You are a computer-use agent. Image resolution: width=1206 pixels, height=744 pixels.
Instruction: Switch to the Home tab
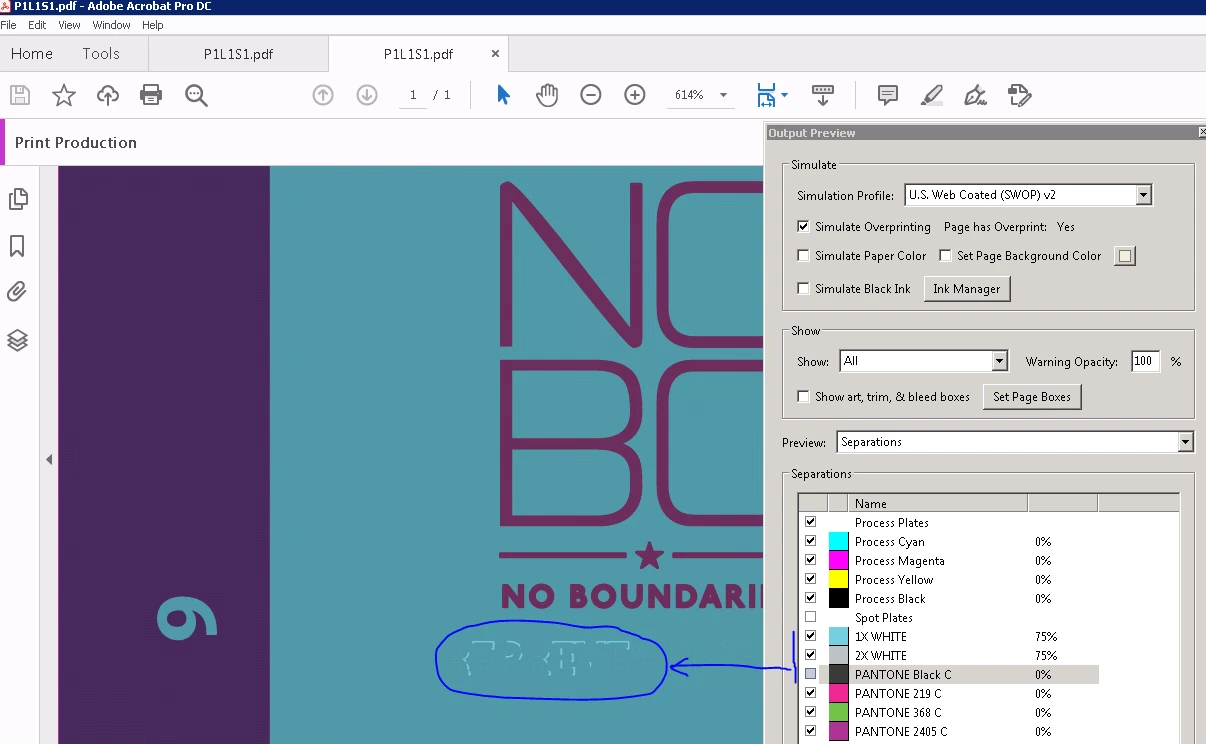pyautogui.click(x=32, y=54)
